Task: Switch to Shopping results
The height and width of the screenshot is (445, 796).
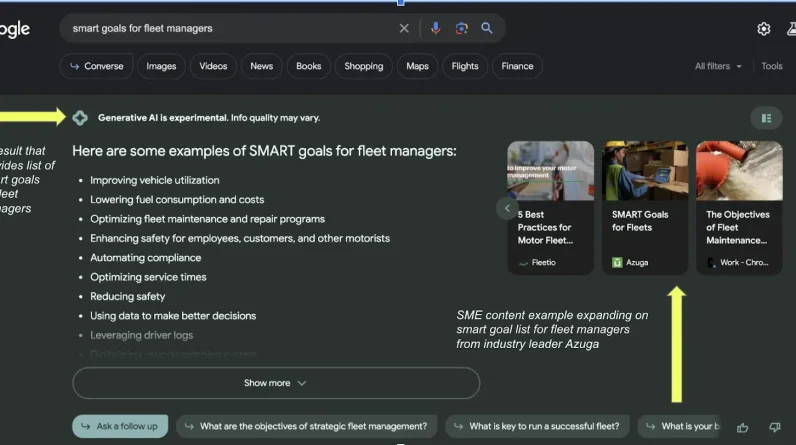Action: [363, 66]
